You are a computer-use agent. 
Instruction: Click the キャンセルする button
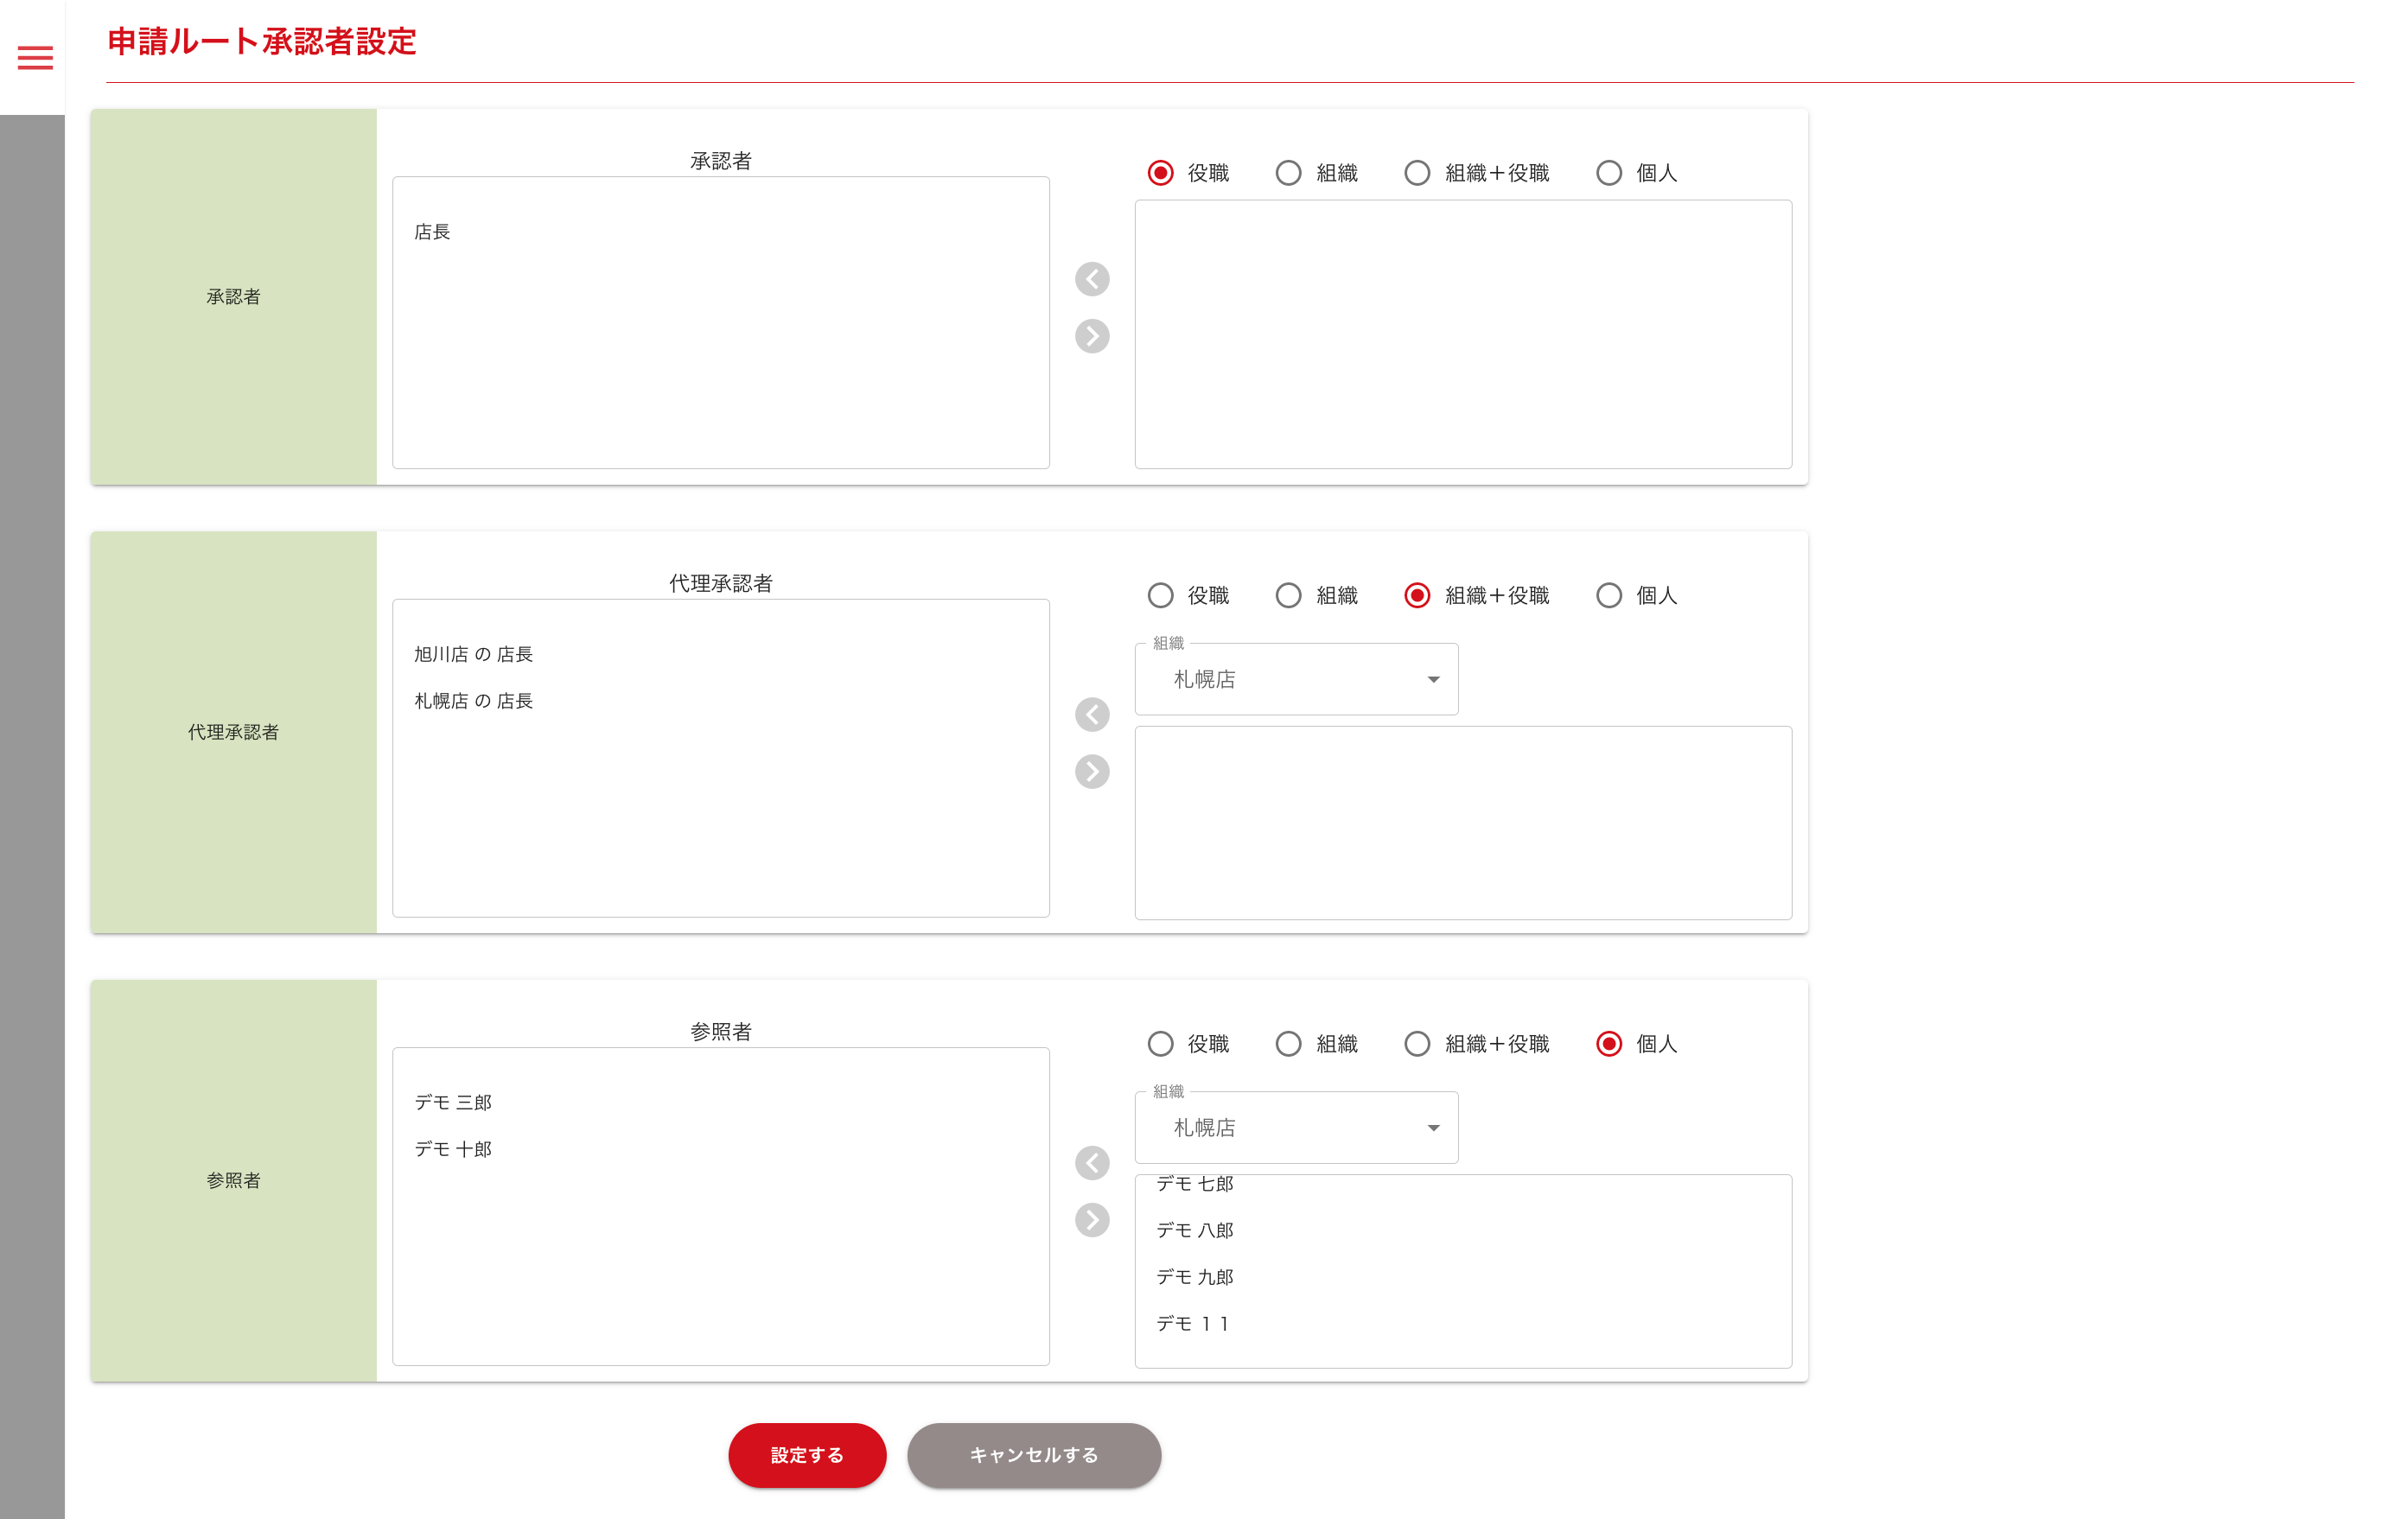[1033, 1455]
